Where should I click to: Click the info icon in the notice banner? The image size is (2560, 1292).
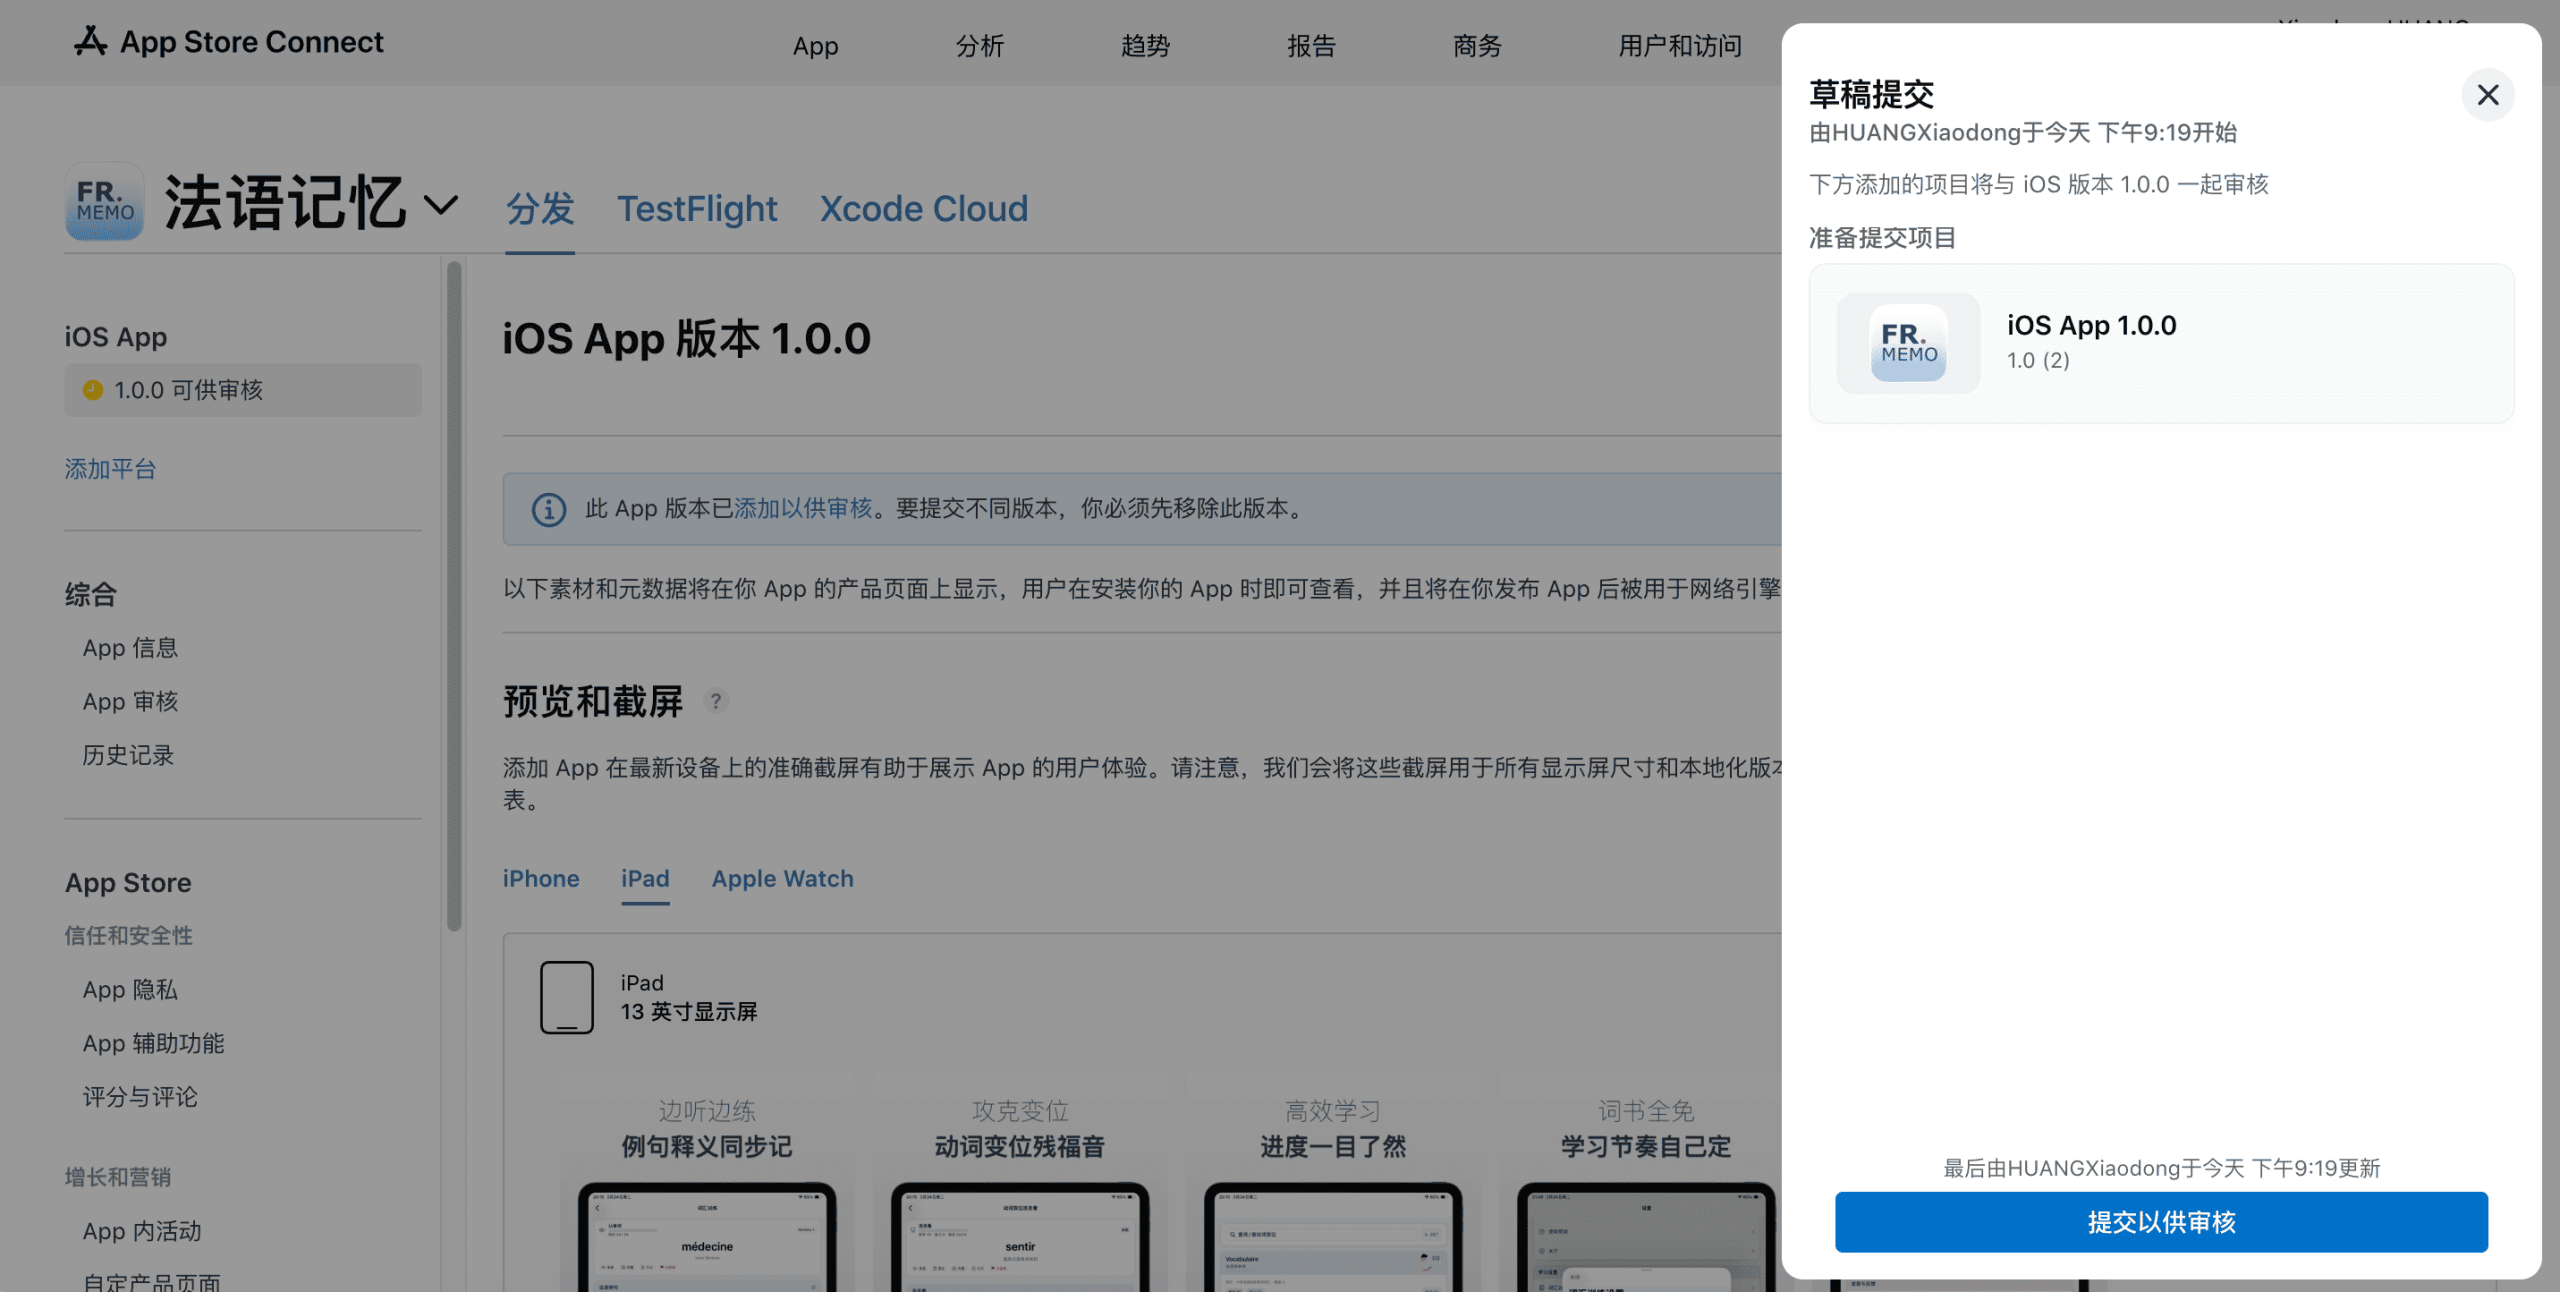[x=548, y=509]
